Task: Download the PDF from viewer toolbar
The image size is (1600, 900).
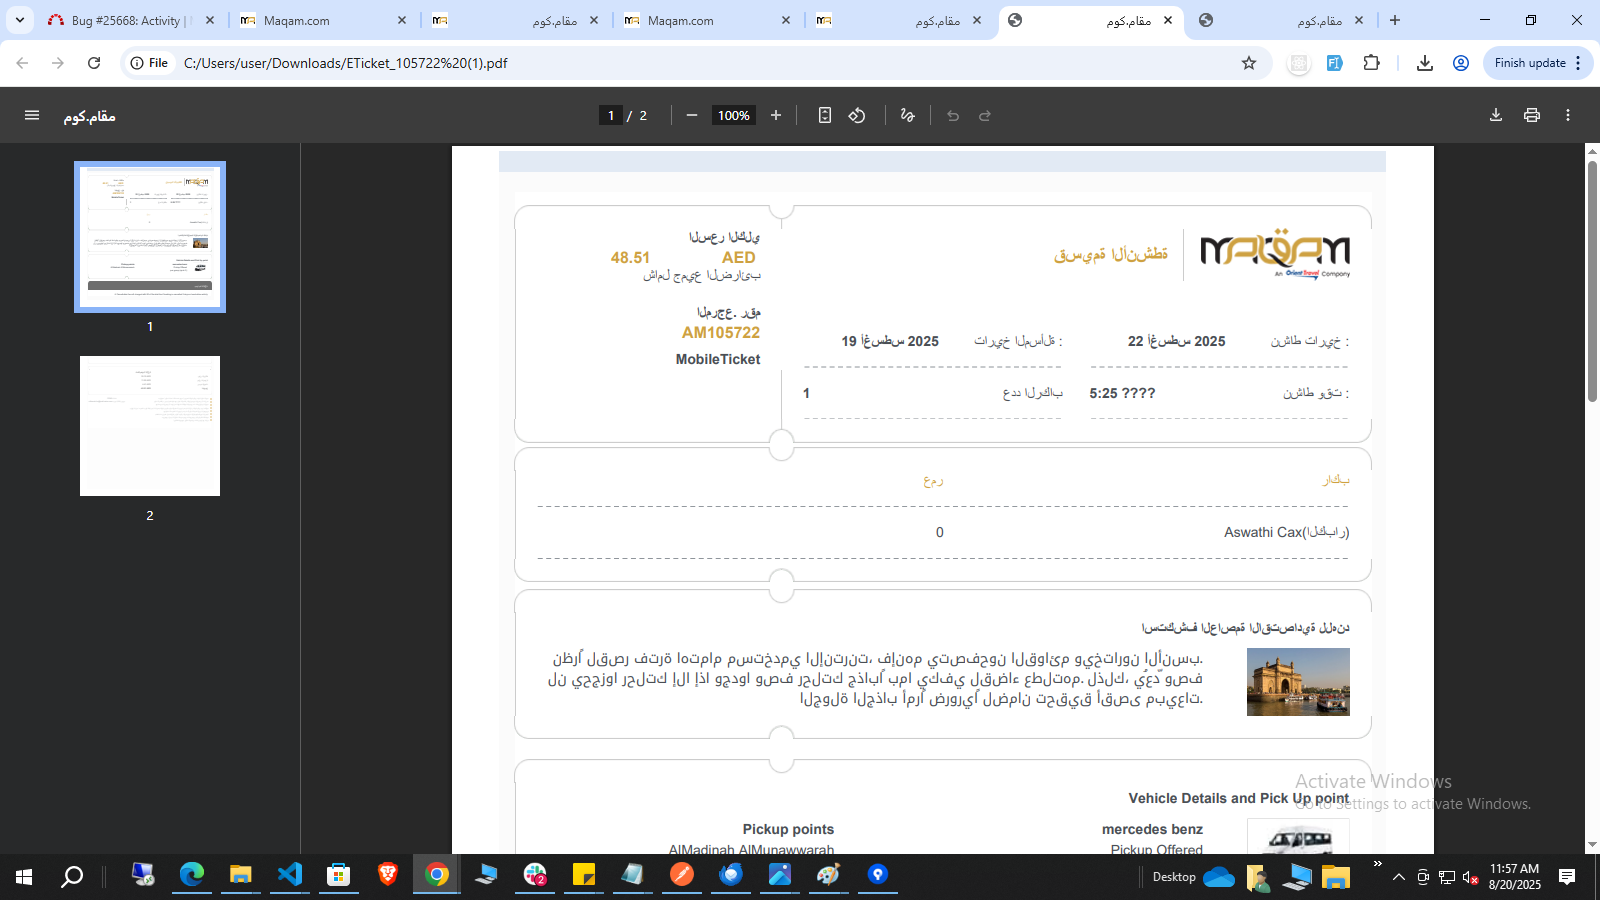Action: coord(1495,115)
